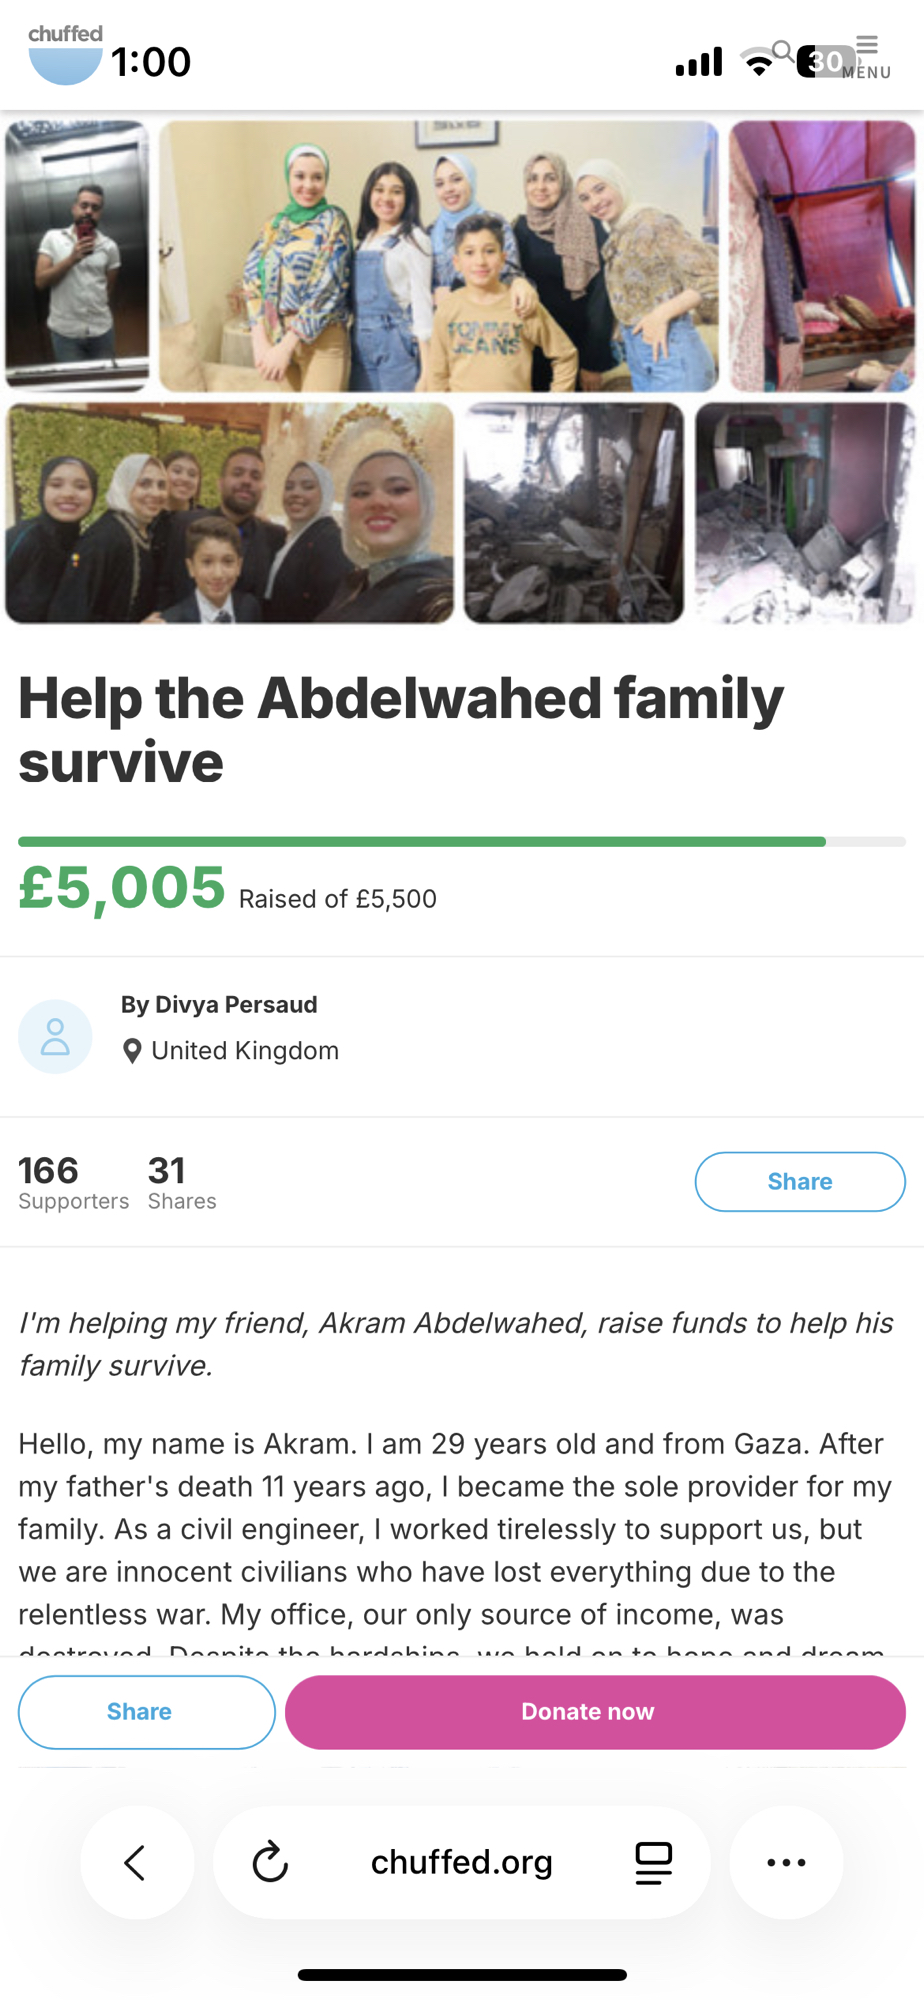Open the By Divya Persaud organiser name
Screen dimensions: 924x2000
click(x=219, y=1005)
